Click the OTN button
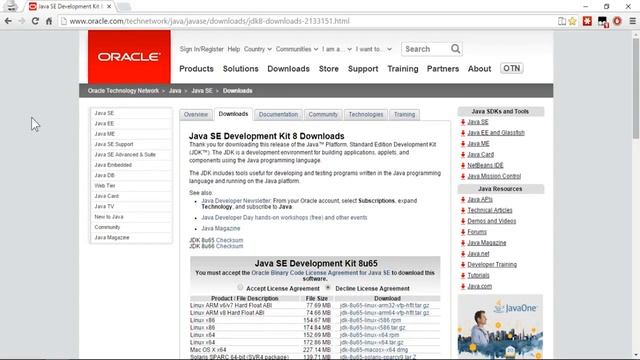This screenshot has height=360, width=640. [511, 68]
